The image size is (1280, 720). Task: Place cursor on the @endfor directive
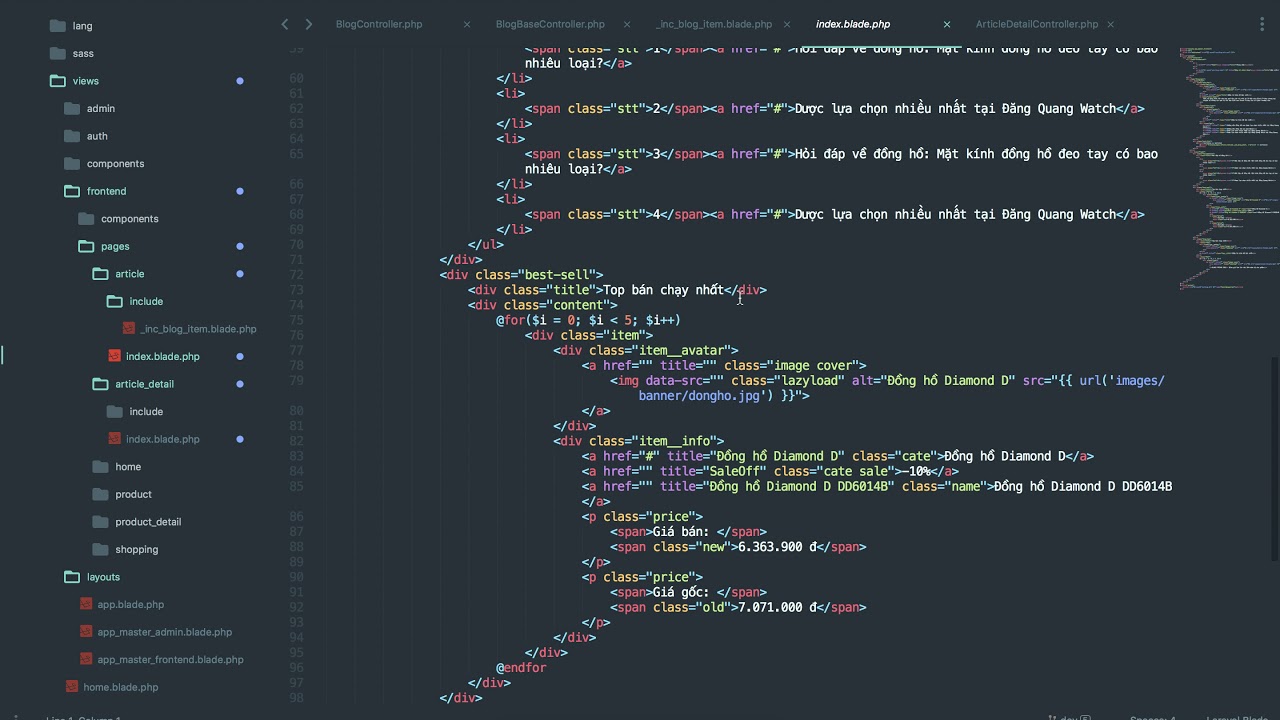[521, 667]
